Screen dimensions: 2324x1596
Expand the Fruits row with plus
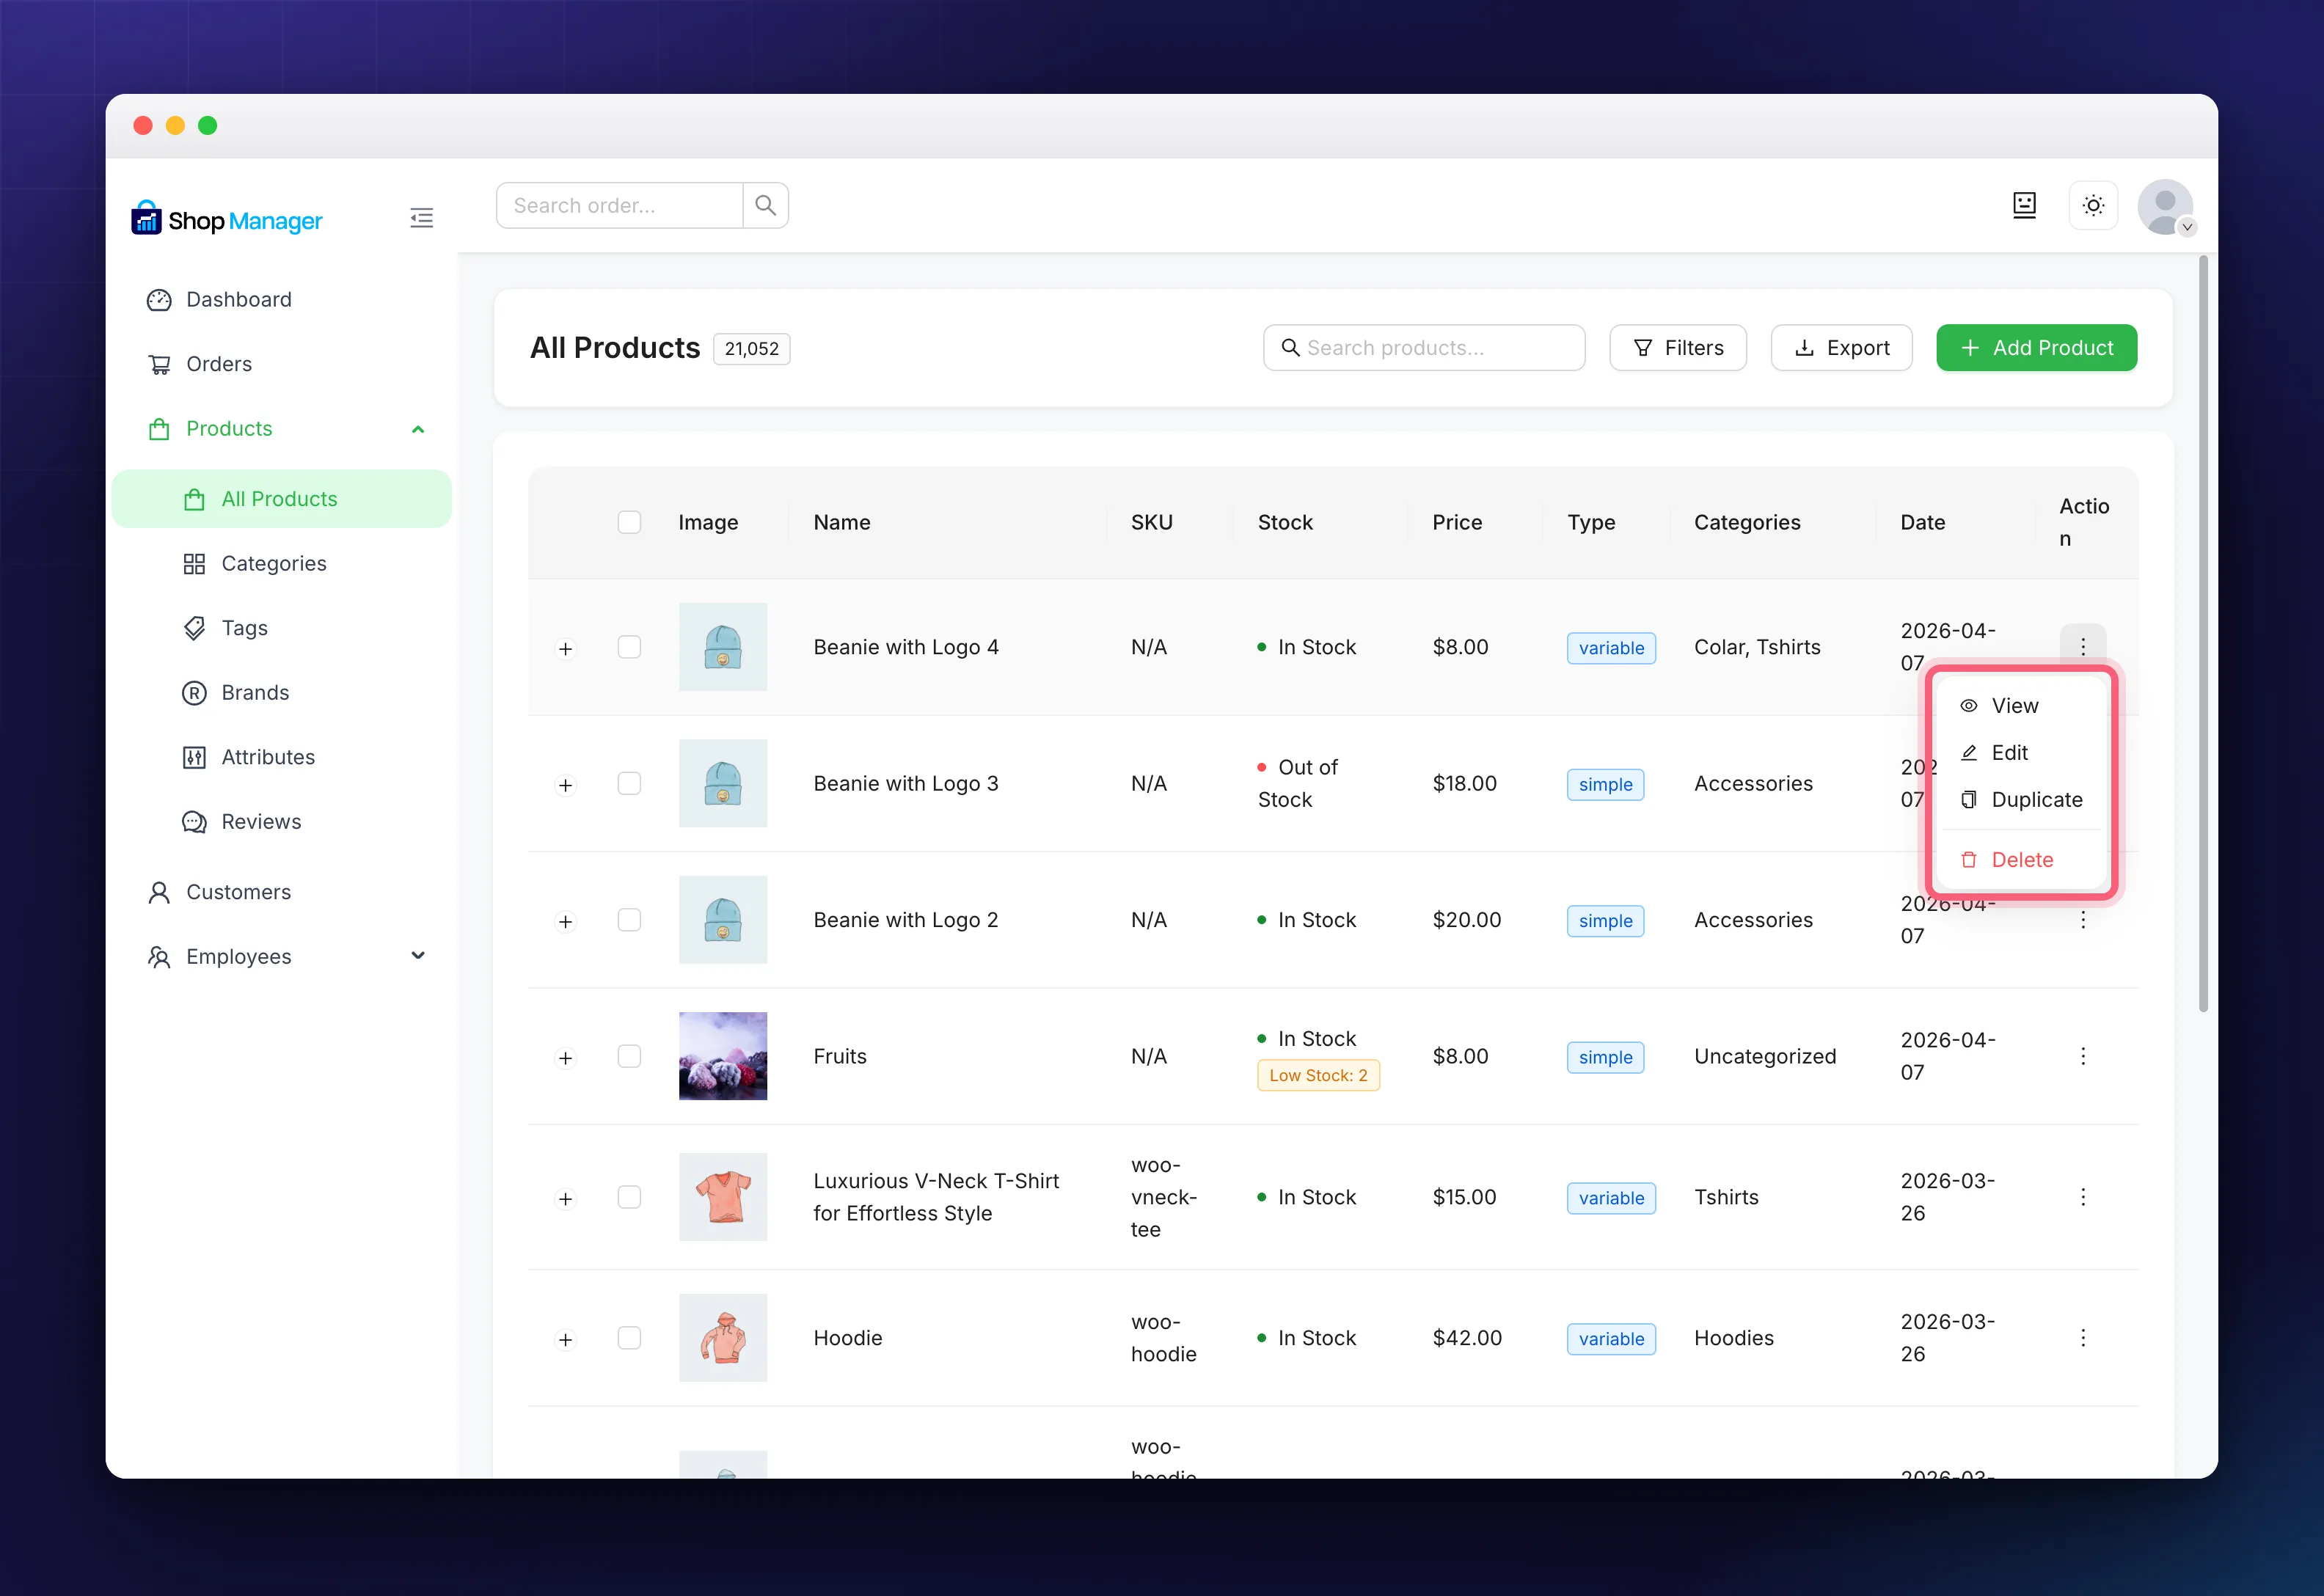coord(566,1058)
